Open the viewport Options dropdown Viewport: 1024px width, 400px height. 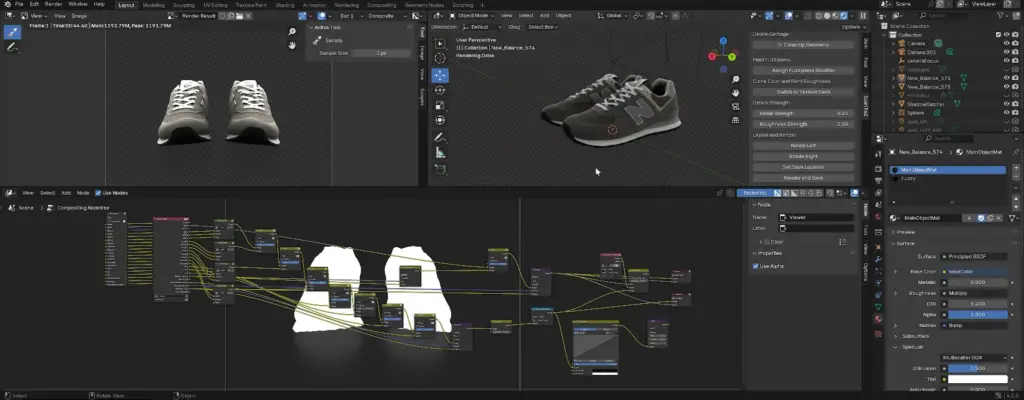tap(852, 27)
